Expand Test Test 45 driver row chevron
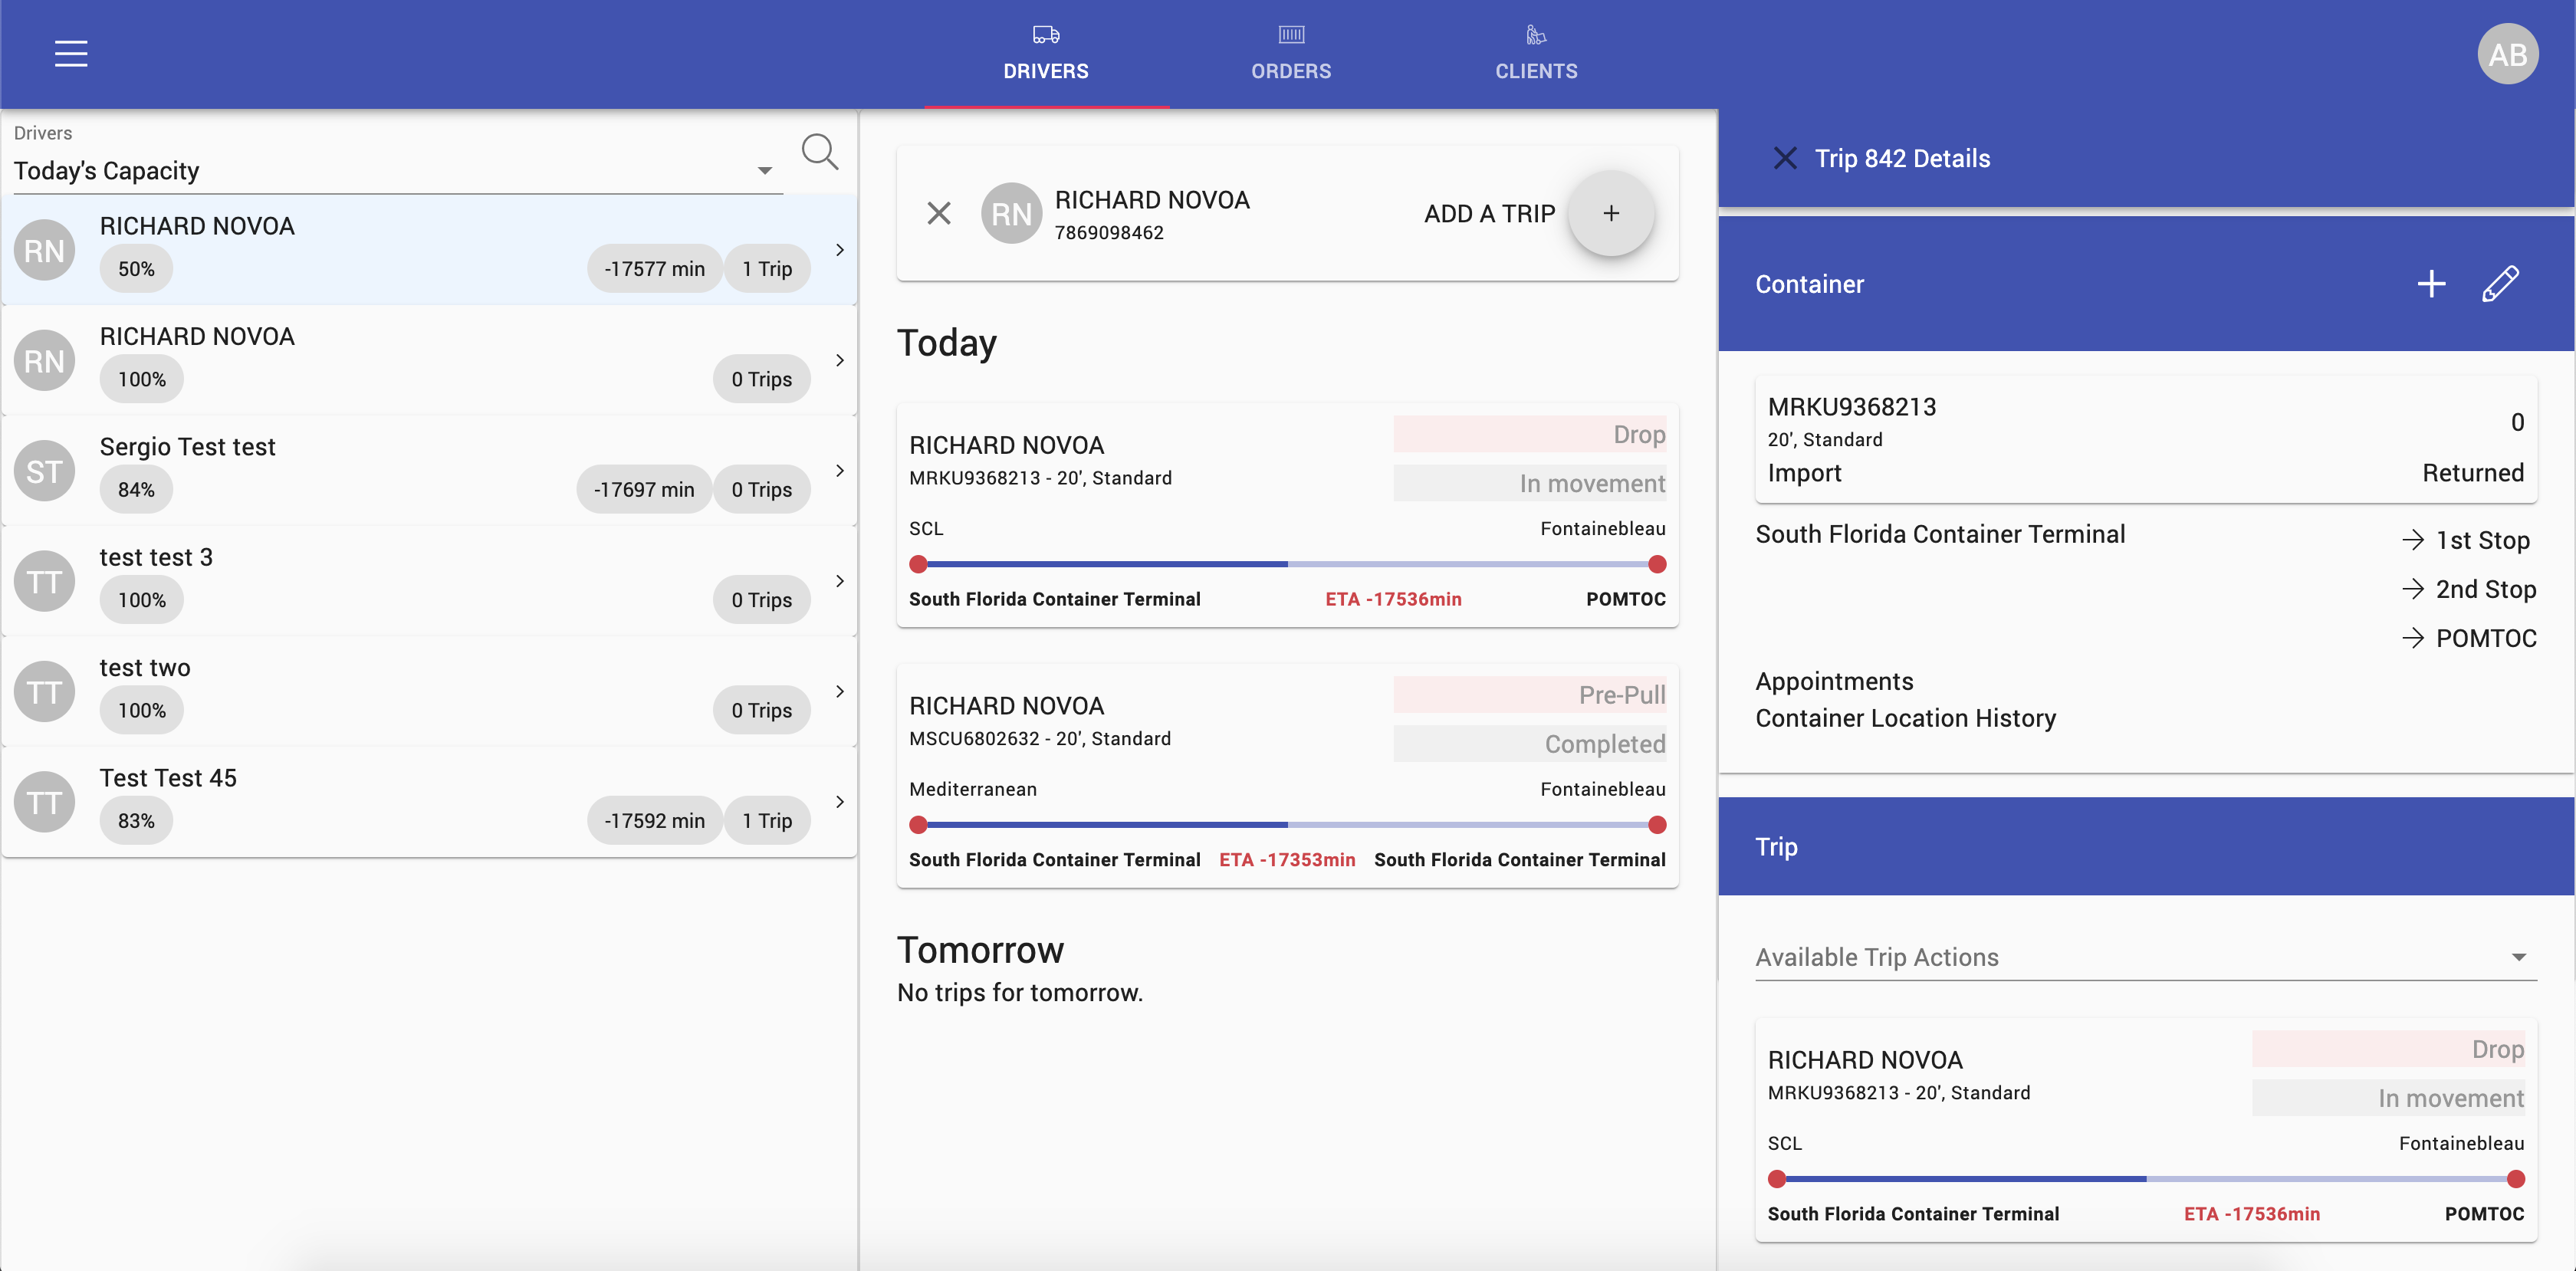This screenshot has height=1271, width=2576. [839, 801]
